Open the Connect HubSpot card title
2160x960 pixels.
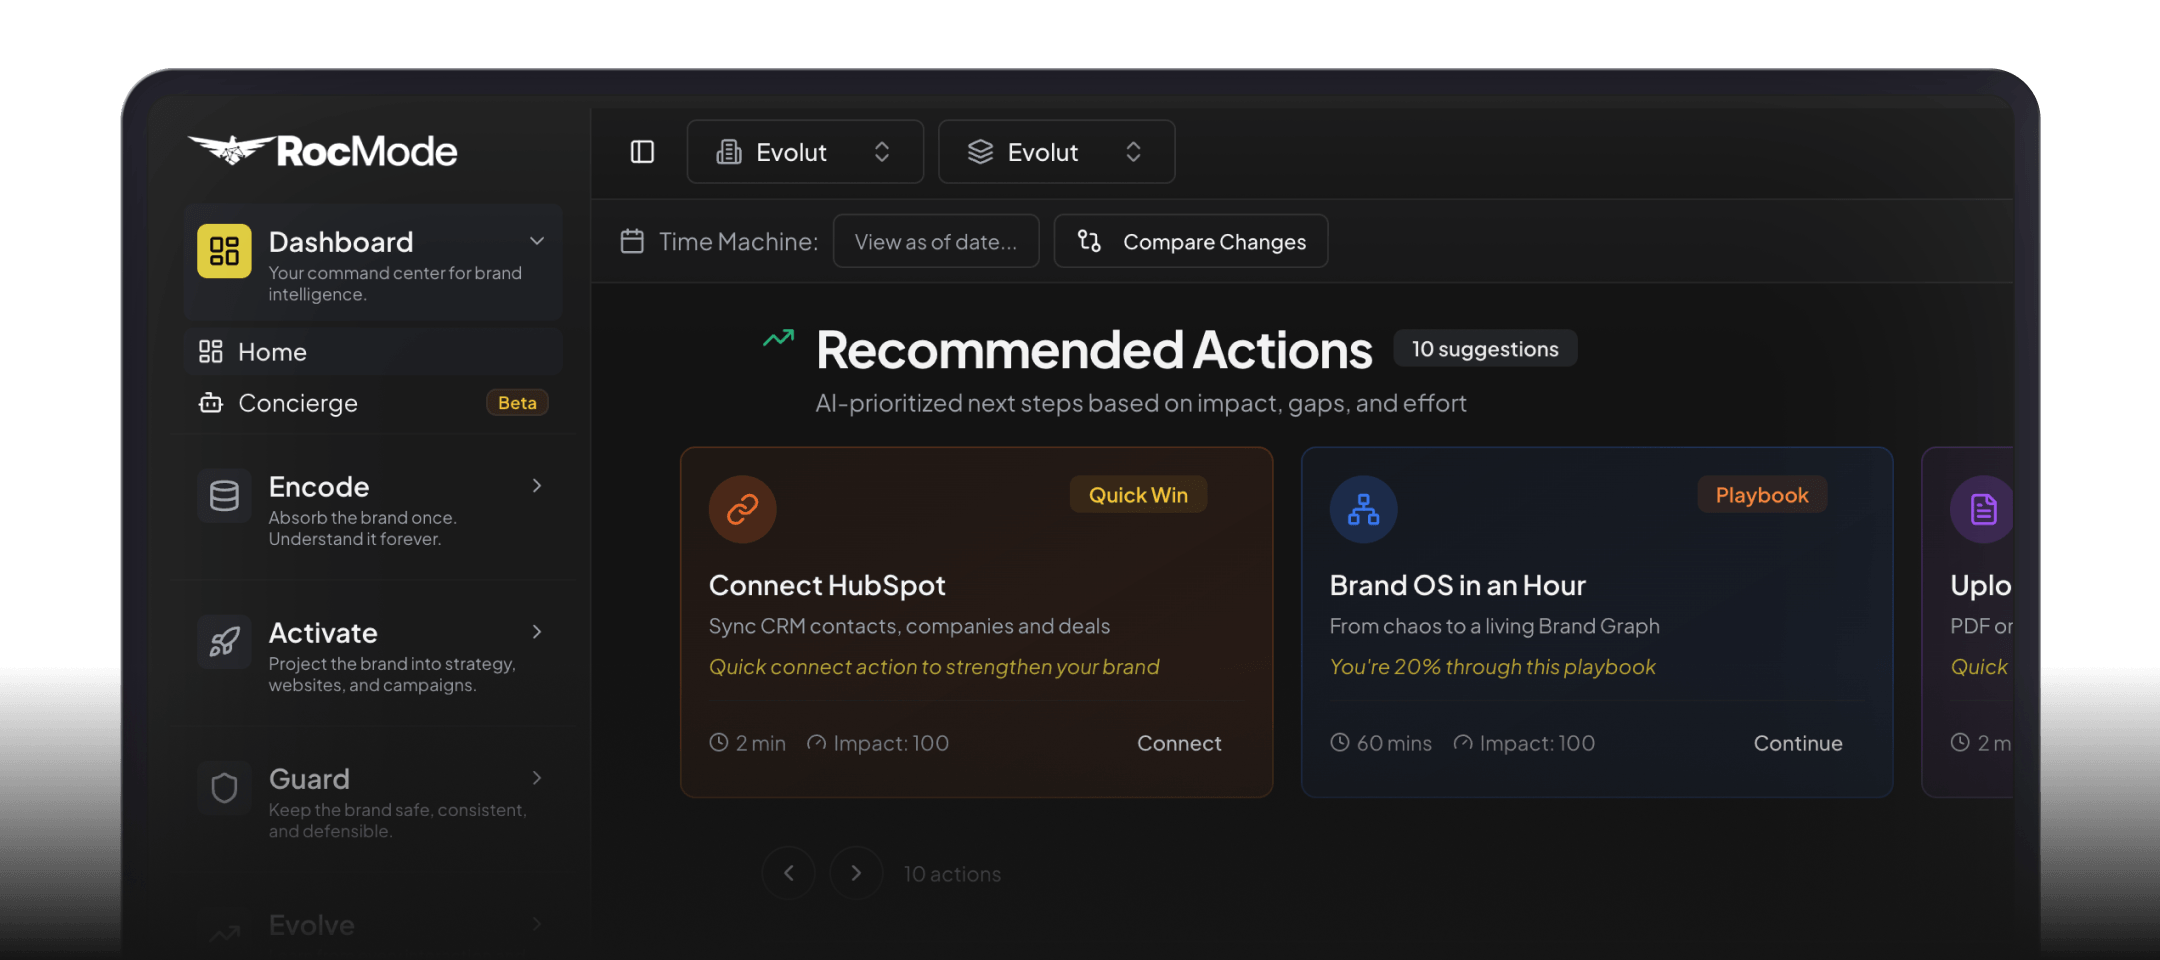[827, 585]
